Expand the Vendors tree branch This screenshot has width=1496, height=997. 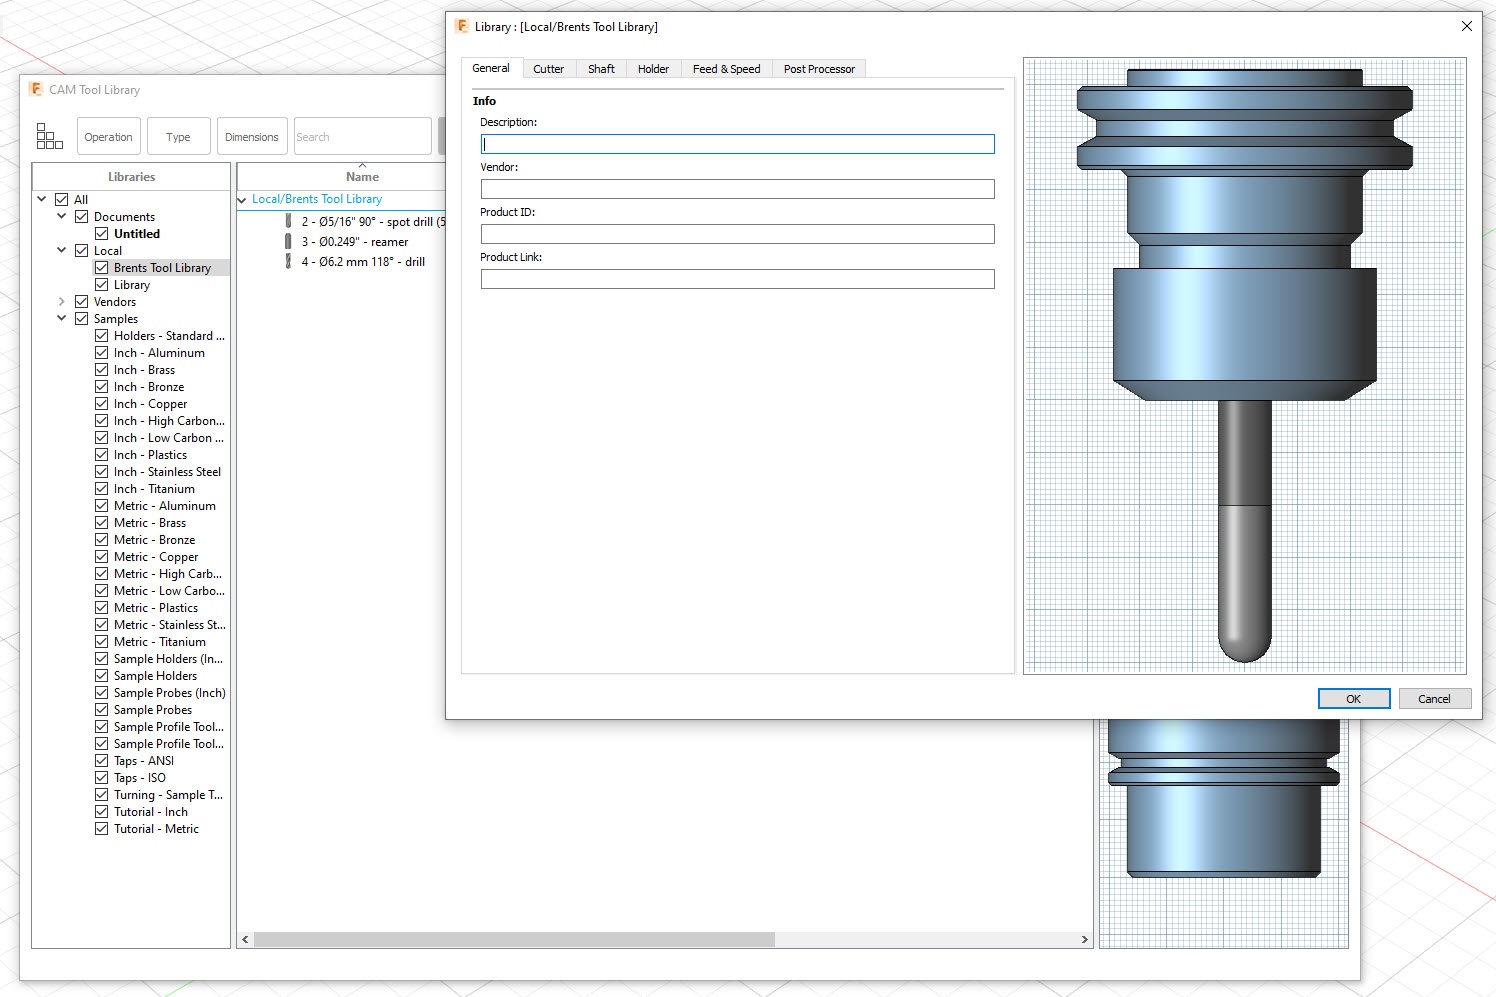pyautogui.click(x=62, y=301)
